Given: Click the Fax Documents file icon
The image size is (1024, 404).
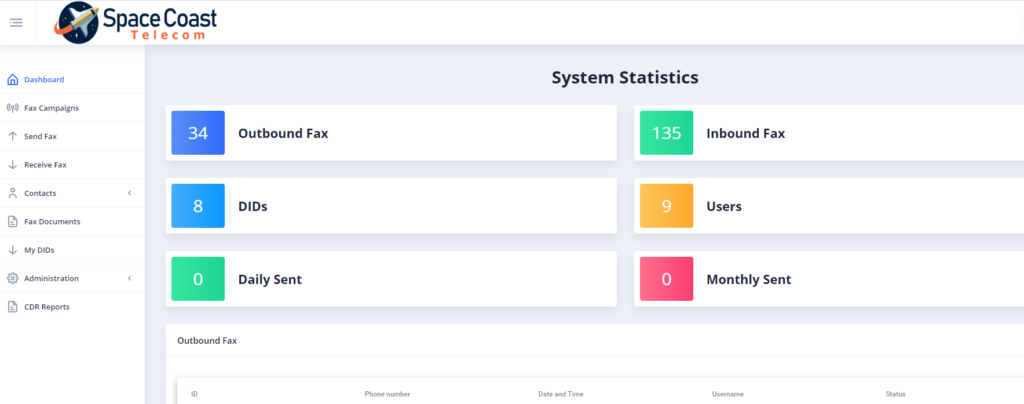Looking at the screenshot, I should pos(12,221).
